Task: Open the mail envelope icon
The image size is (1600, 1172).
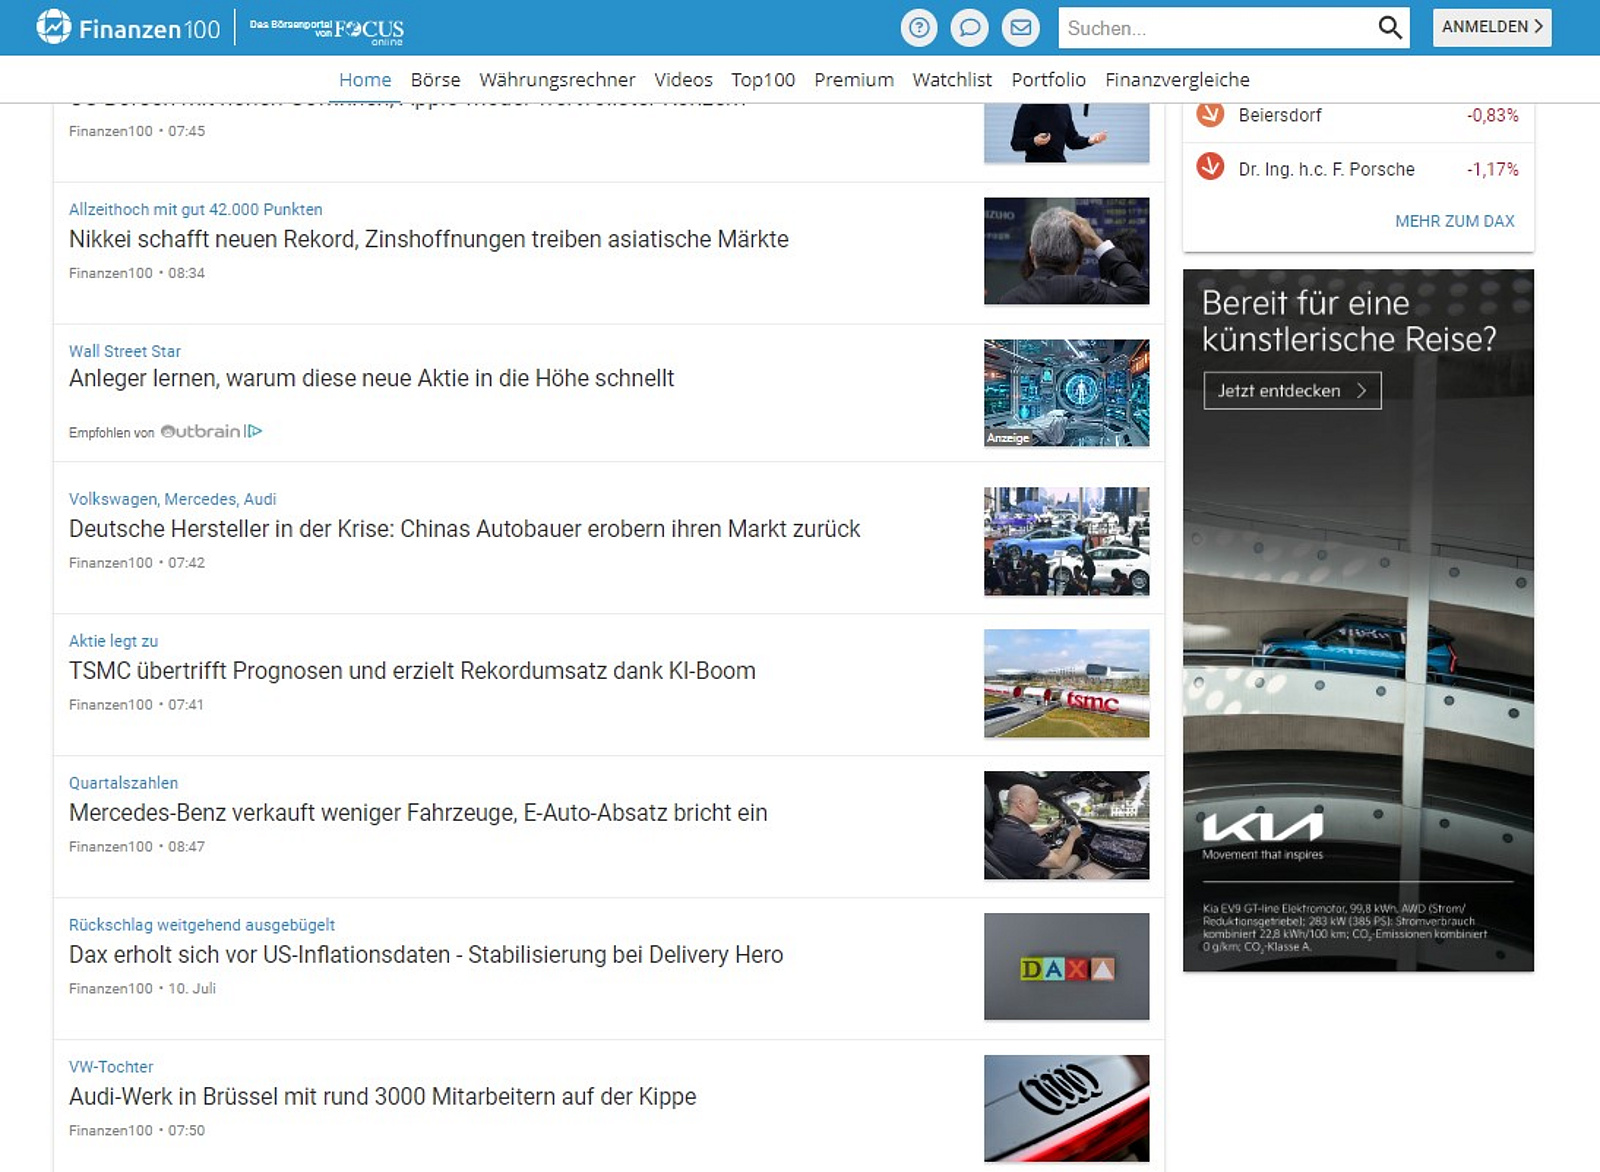Action: [1021, 28]
